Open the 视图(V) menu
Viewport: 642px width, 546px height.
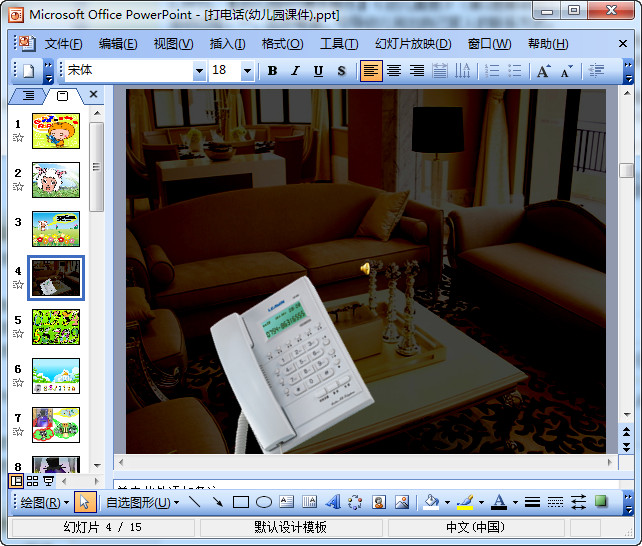[174, 44]
